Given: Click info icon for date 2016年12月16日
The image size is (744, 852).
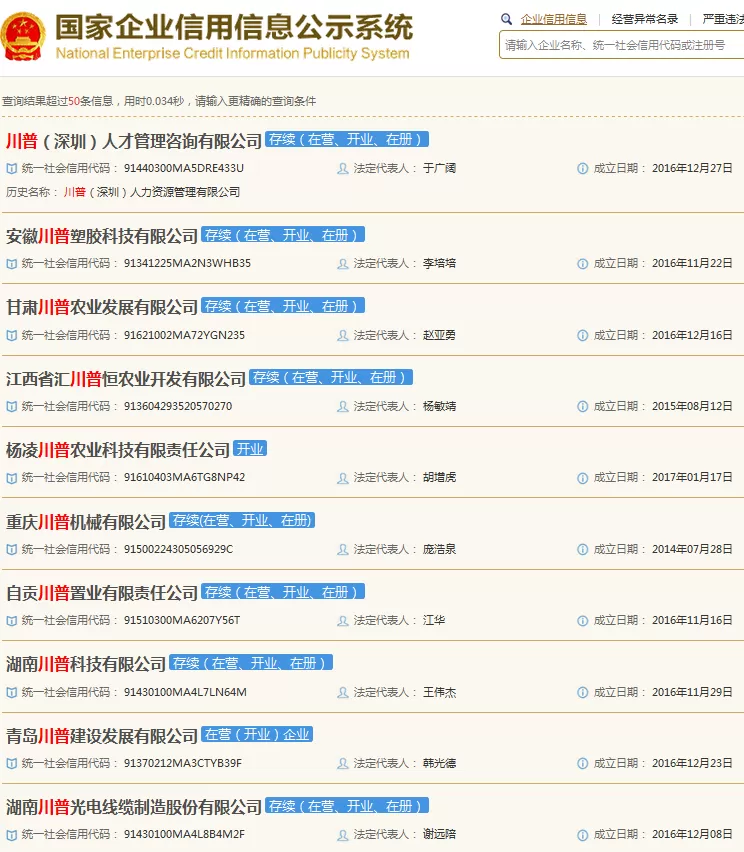Looking at the screenshot, I should [x=583, y=336].
